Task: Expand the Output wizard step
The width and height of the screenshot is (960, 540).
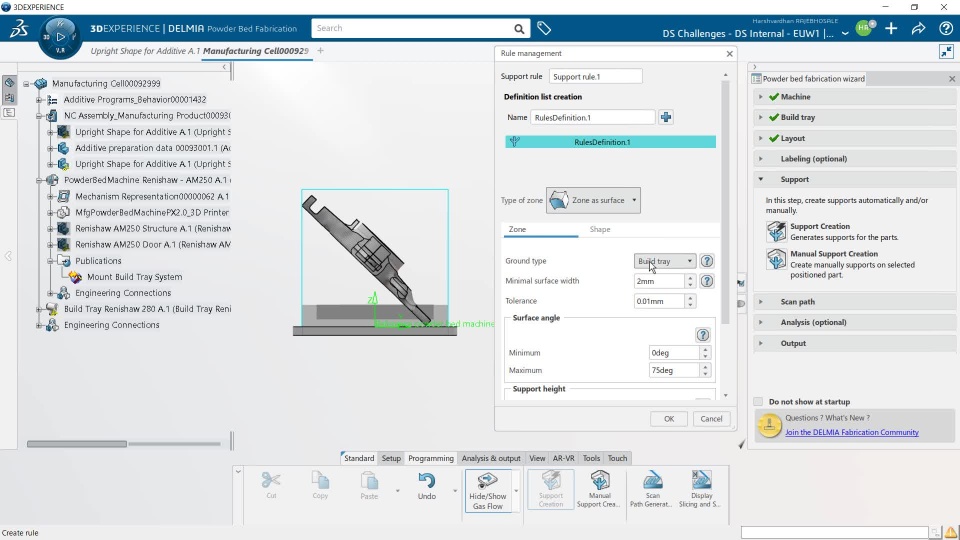Action: tap(761, 343)
